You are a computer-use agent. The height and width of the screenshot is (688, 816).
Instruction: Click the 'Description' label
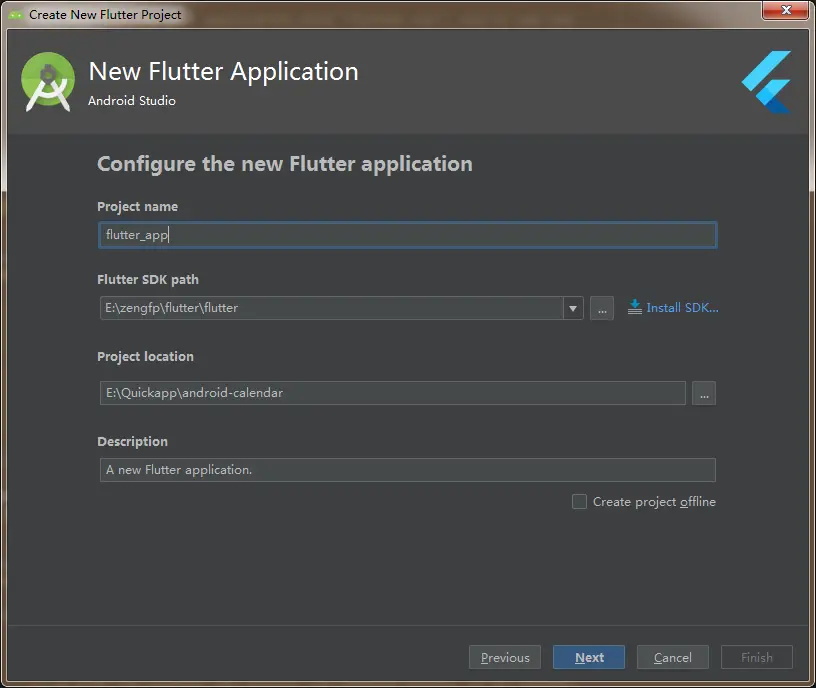point(132,441)
